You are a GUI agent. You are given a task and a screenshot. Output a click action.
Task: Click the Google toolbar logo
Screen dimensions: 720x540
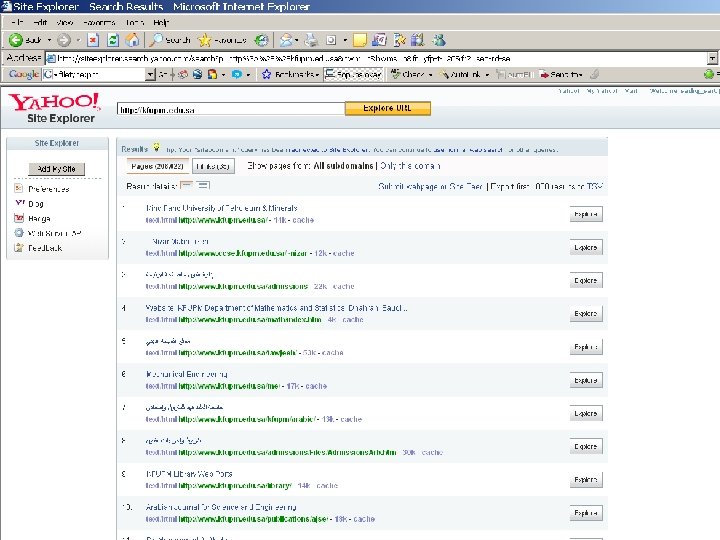pos(23,74)
